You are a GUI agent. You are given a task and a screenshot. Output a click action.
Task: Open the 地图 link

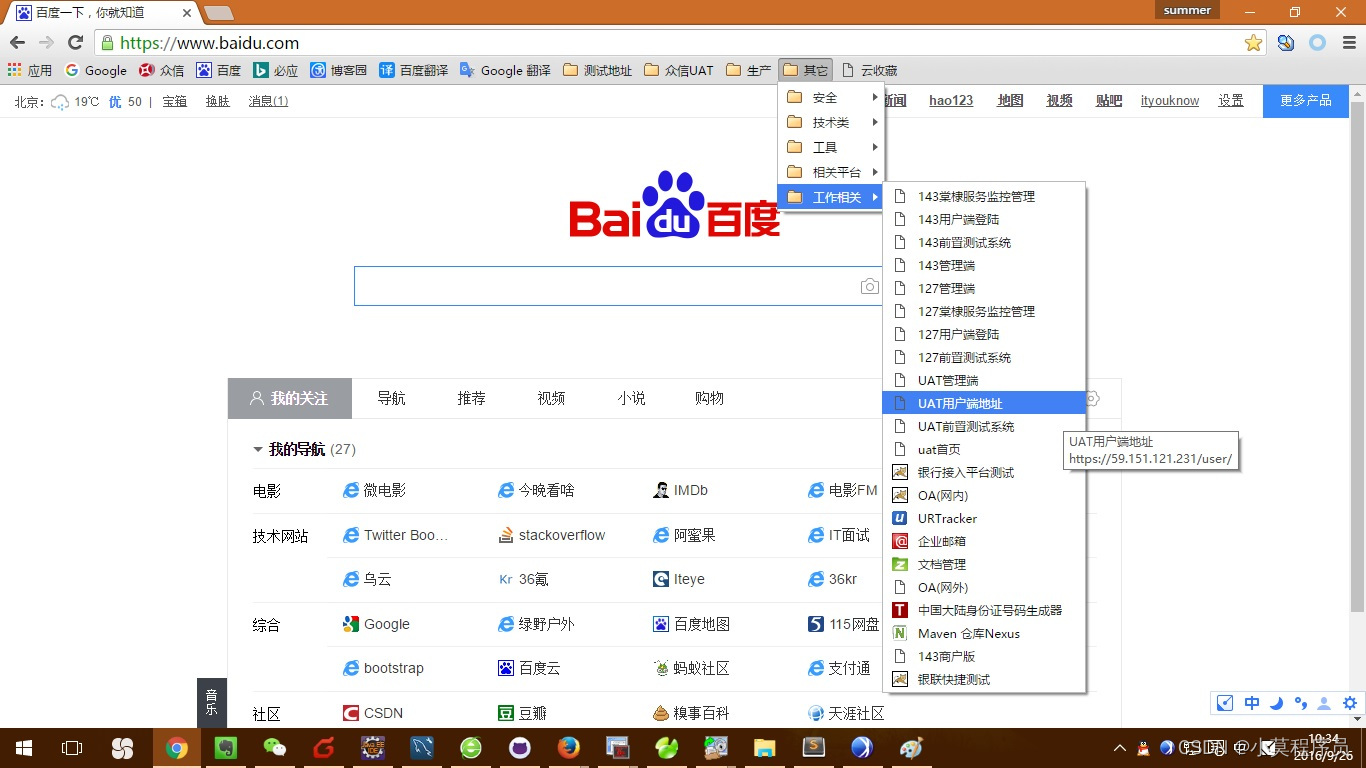tap(1011, 101)
